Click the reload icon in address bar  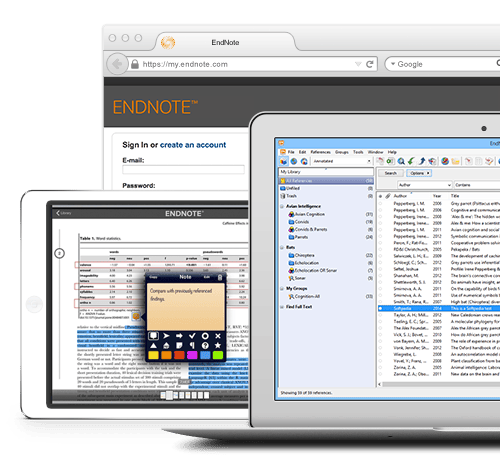(369, 64)
